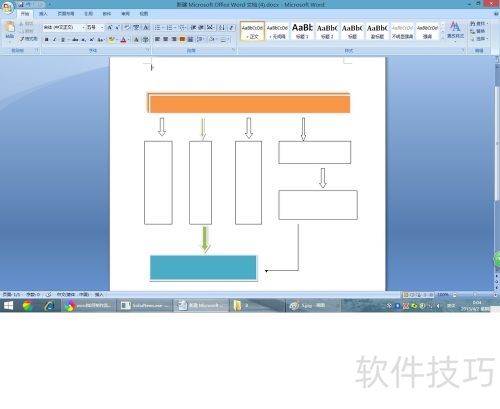The image size is (500, 409).
Task: Click the Find button in editing group
Action: (x=479, y=24)
